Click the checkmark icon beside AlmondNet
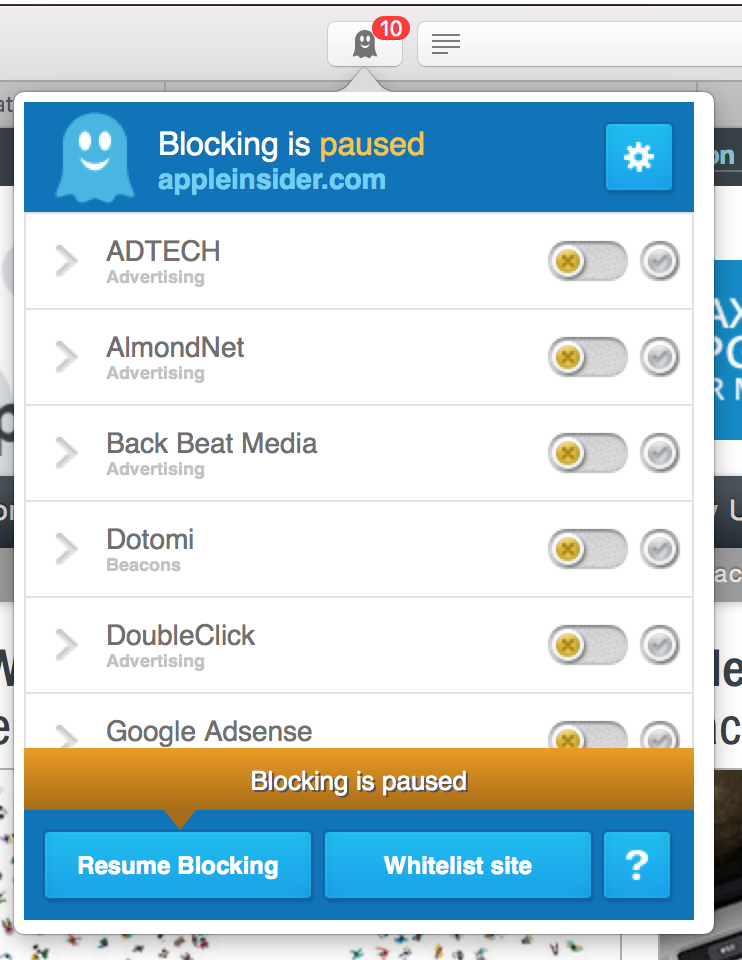This screenshot has height=960, width=742. 660,358
